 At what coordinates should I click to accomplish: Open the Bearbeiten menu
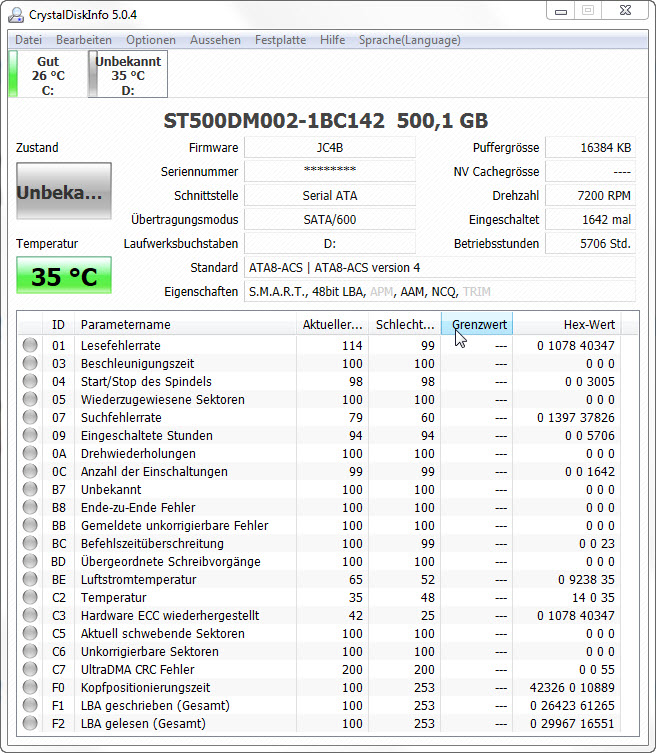click(84, 40)
